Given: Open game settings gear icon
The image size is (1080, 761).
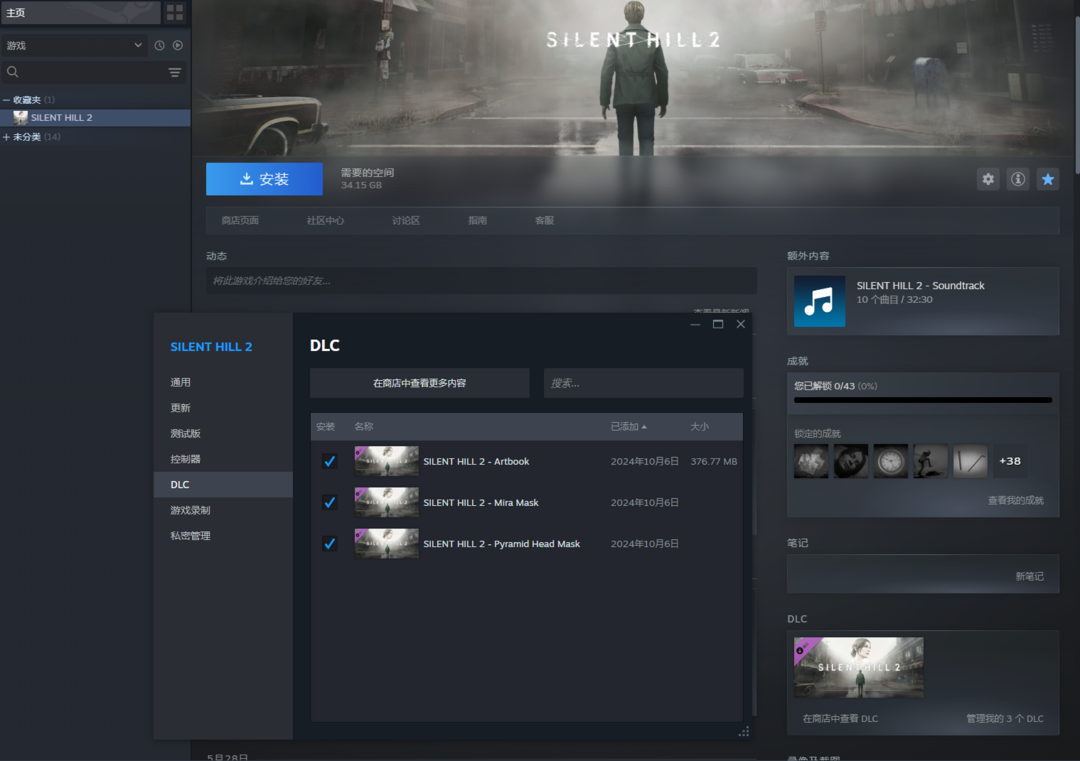Looking at the screenshot, I should point(988,179).
